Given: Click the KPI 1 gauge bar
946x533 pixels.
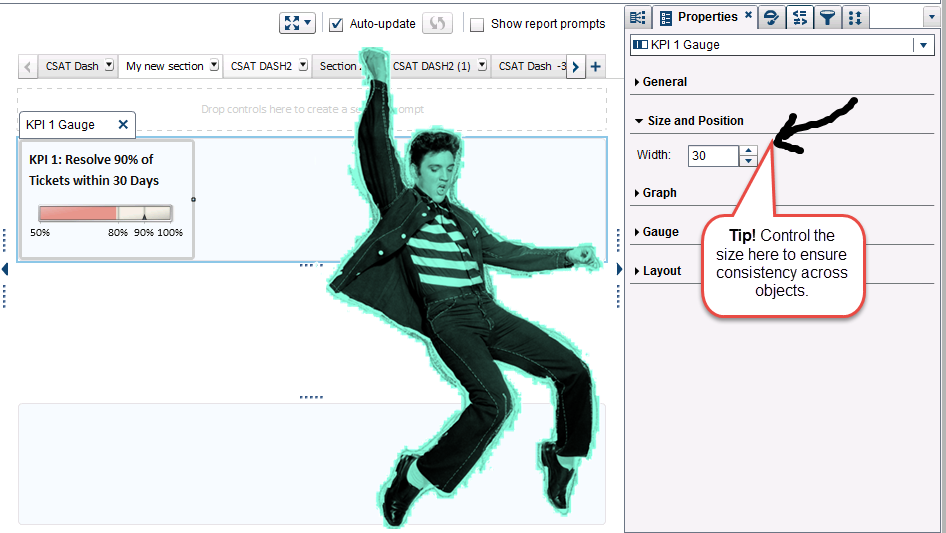Looking at the screenshot, I should [x=106, y=212].
